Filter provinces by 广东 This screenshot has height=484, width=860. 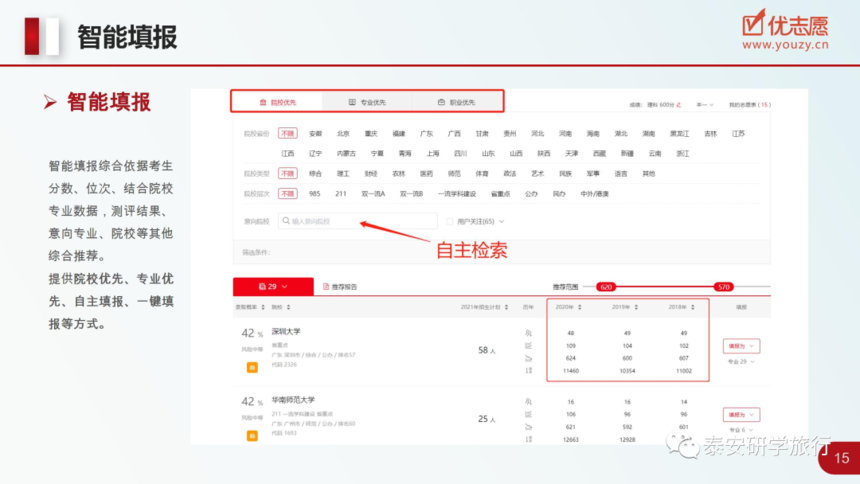pos(426,133)
